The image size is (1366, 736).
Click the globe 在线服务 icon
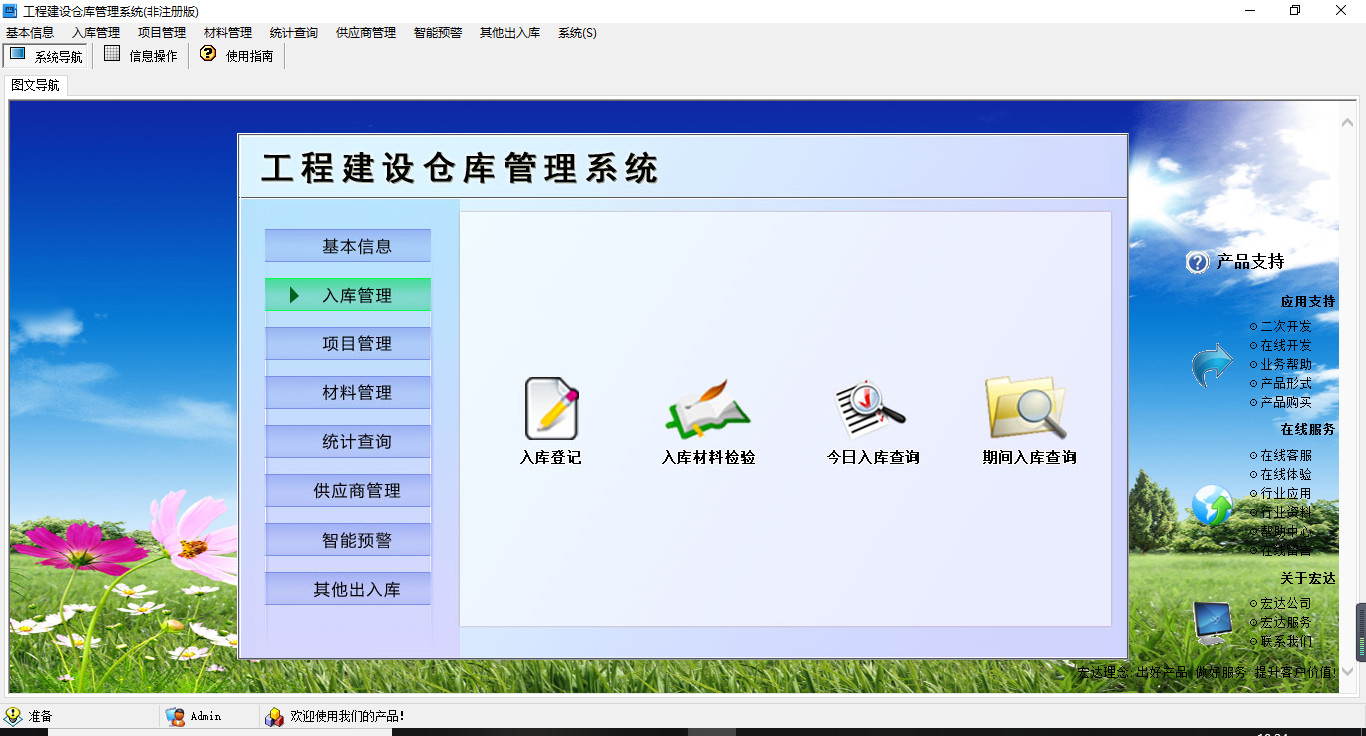pos(1212,505)
